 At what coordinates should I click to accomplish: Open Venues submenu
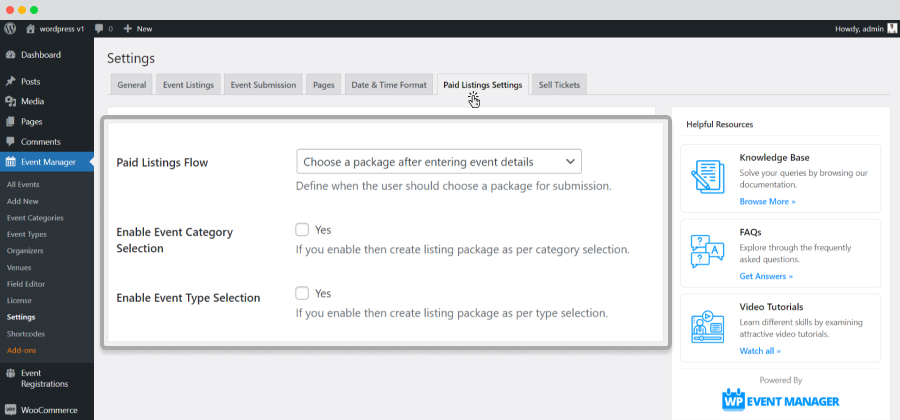[x=19, y=267]
